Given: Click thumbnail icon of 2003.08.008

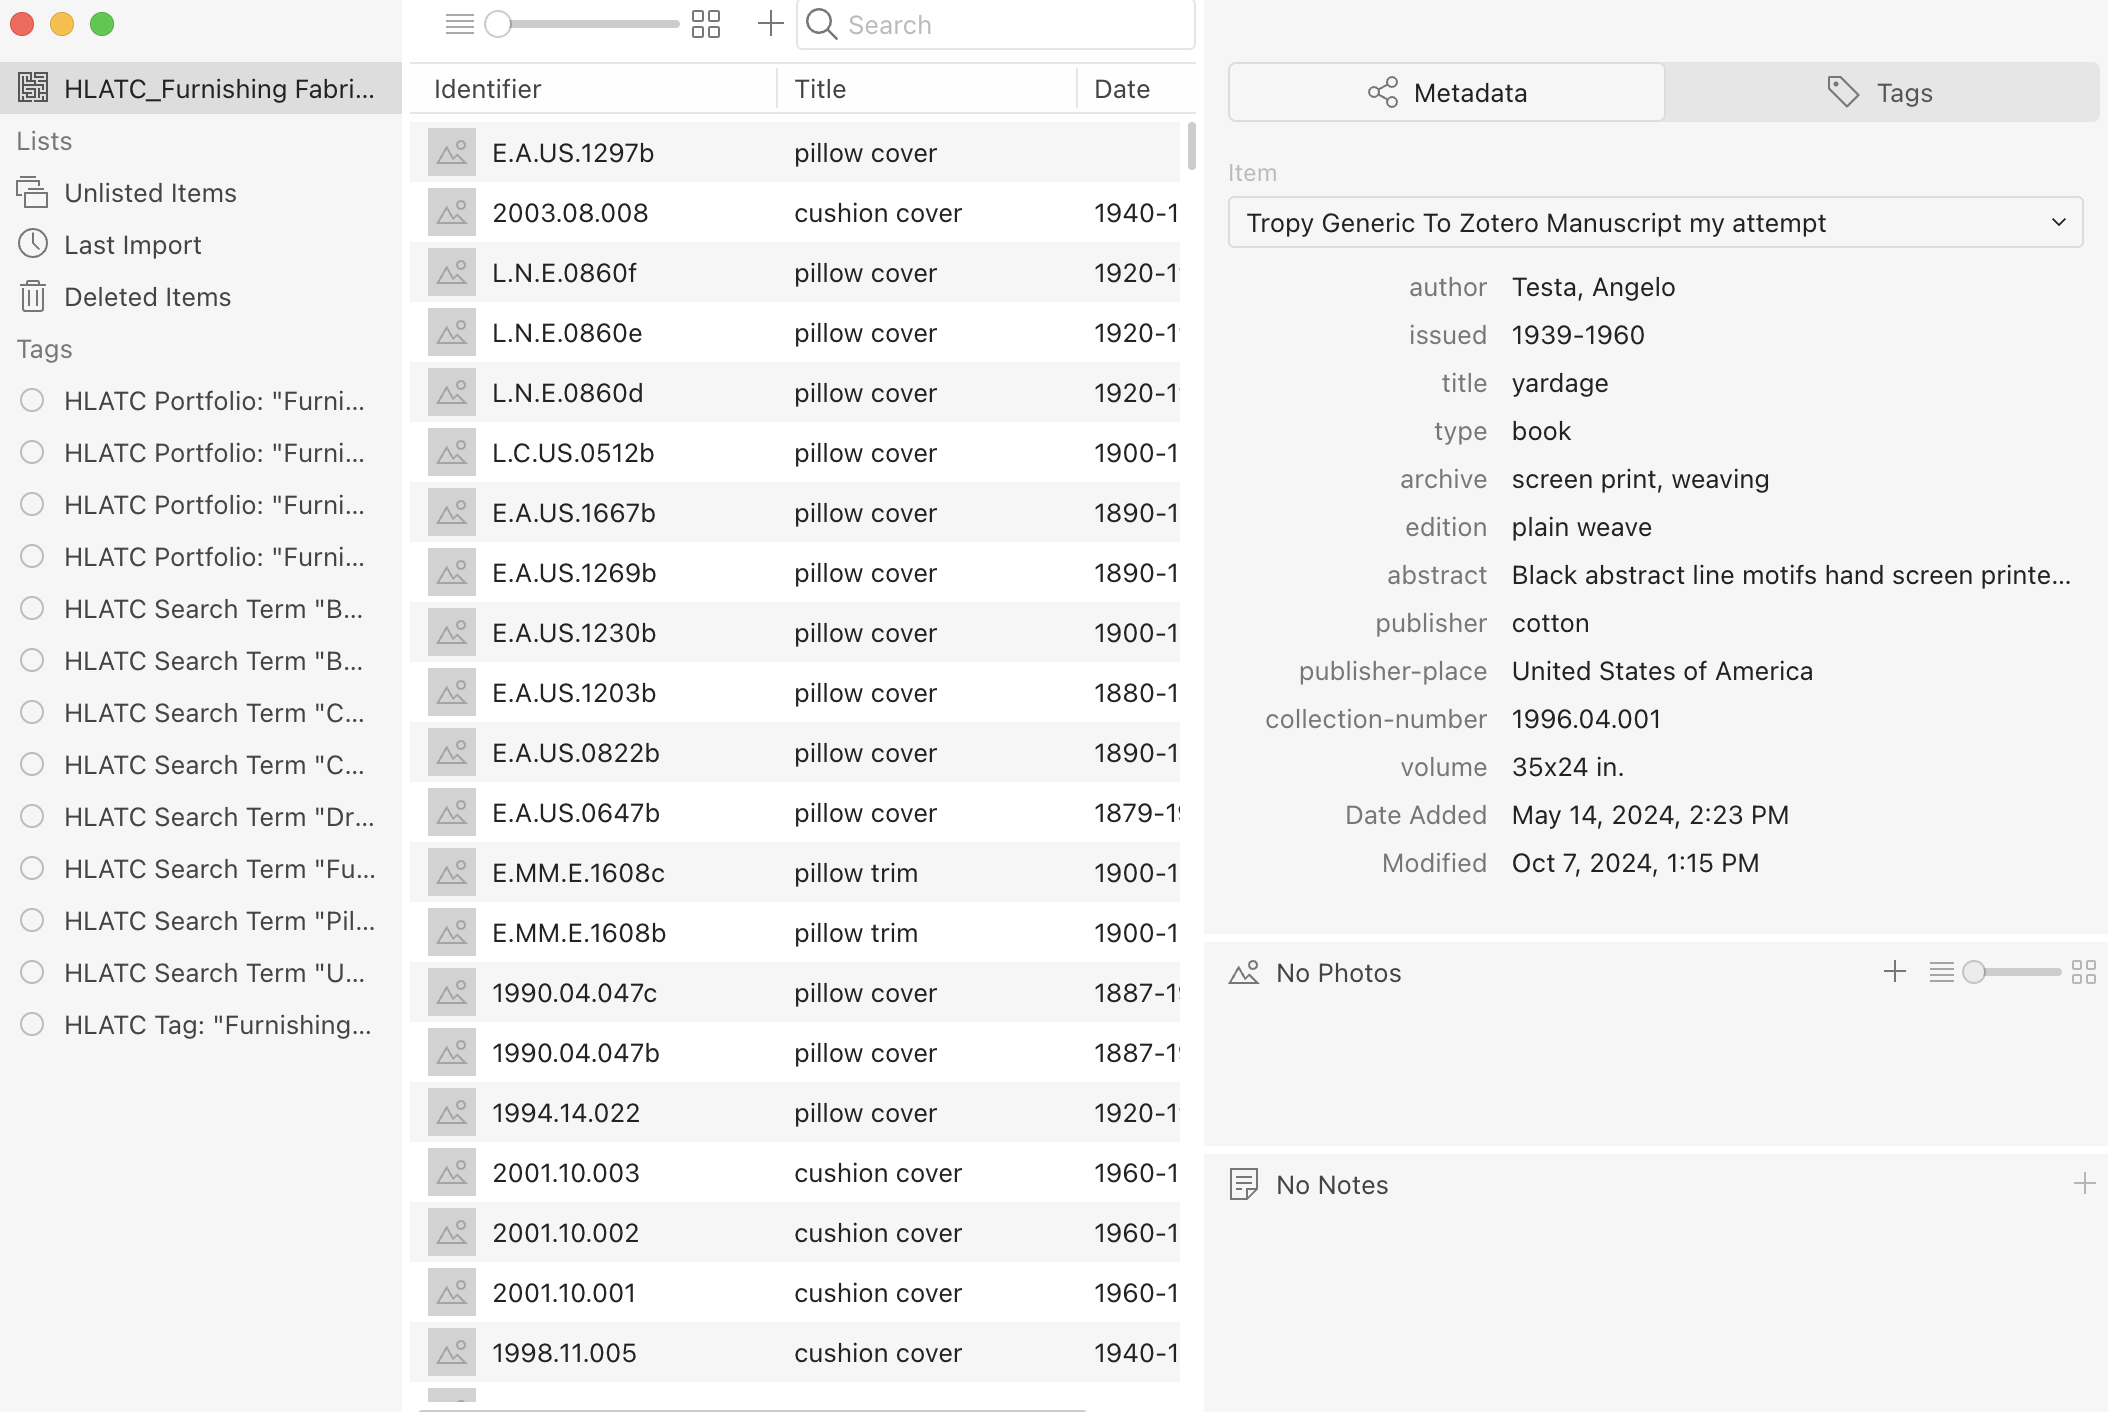Looking at the screenshot, I should [452, 213].
